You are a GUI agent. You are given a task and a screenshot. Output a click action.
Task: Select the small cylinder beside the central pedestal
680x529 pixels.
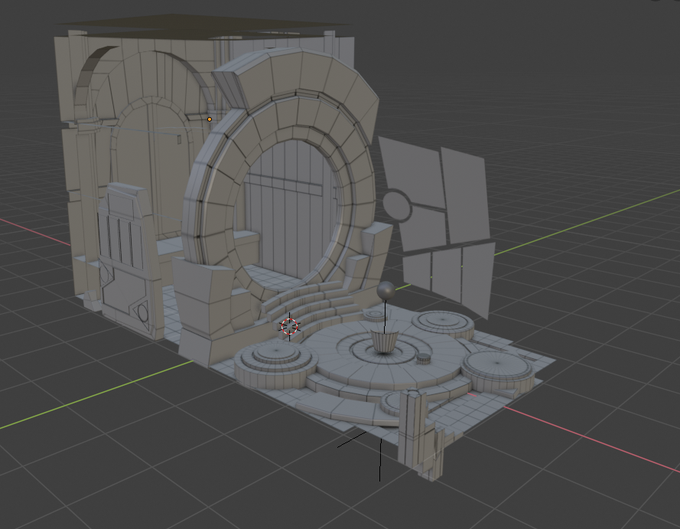[424, 358]
